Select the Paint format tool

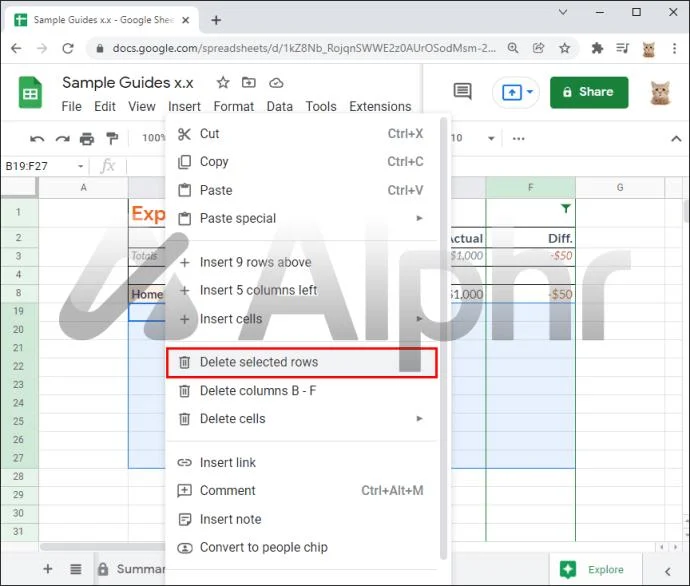[x=112, y=139]
